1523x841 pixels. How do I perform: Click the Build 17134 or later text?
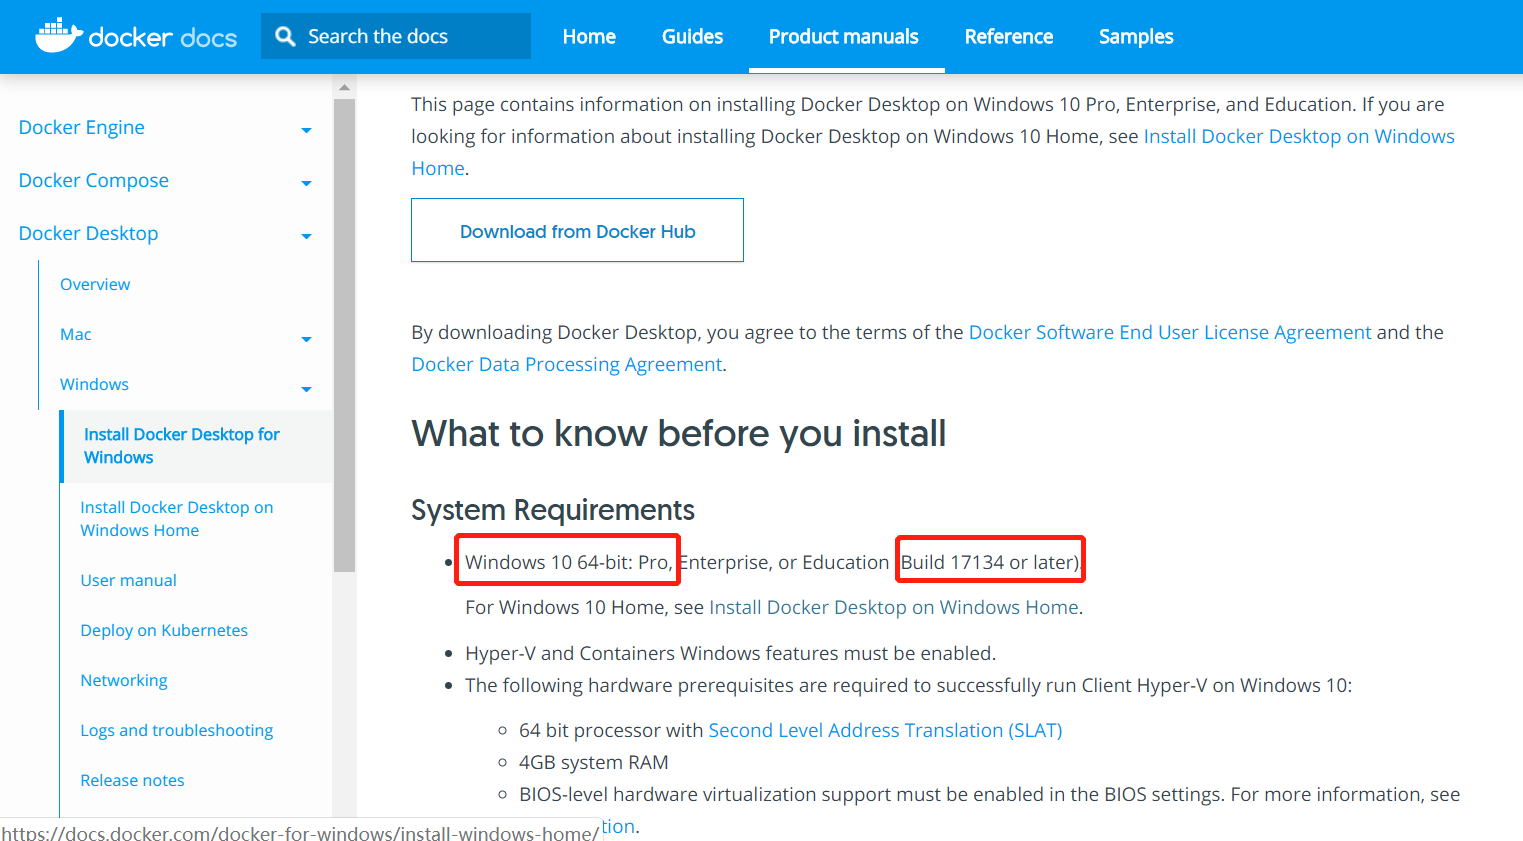(990, 562)
